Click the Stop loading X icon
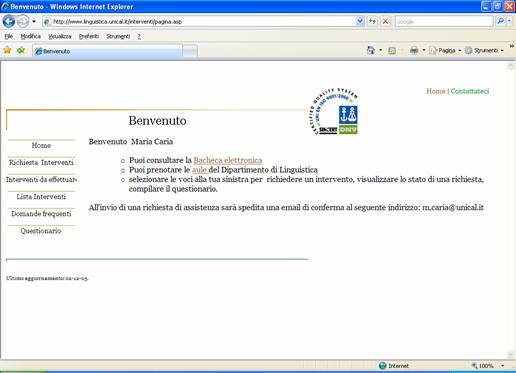 pos(385,22)
